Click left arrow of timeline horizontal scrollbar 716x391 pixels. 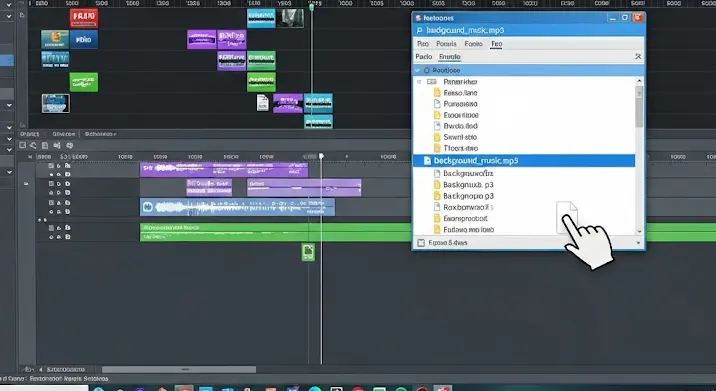click(41, 369)
